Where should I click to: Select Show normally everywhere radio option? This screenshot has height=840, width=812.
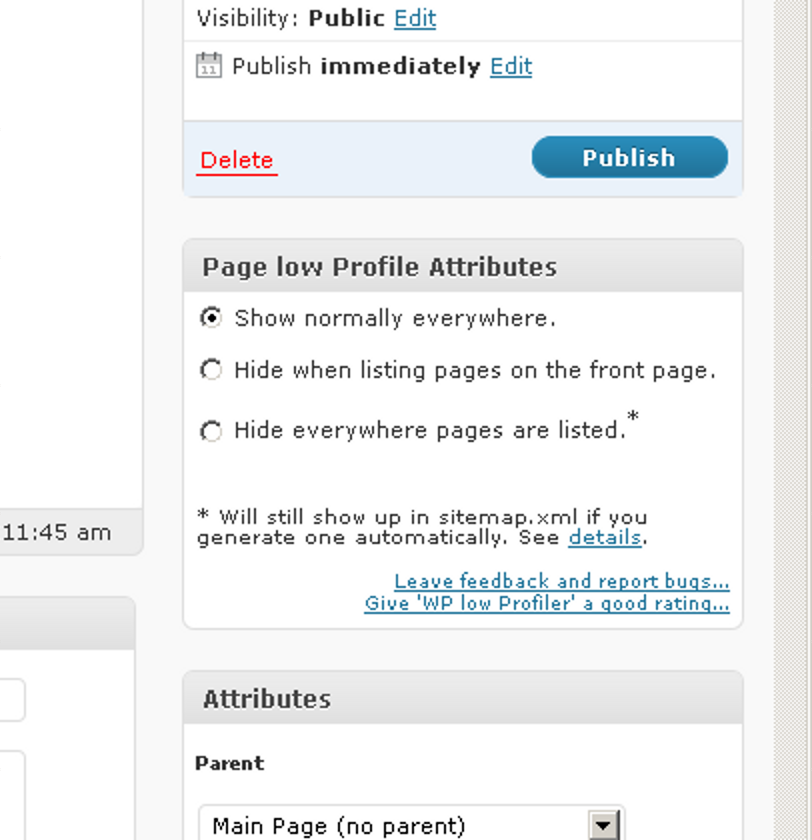211,318
